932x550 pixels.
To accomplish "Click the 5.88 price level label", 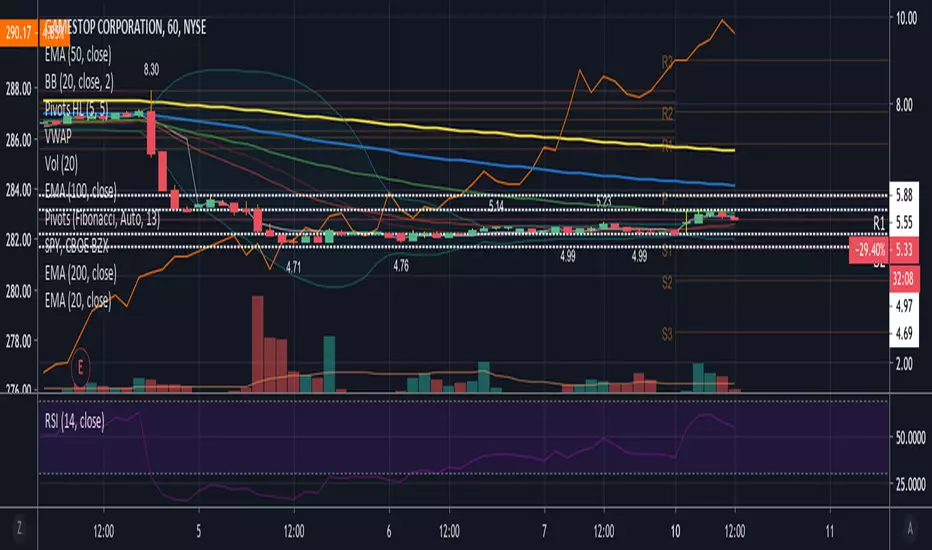I will tap(904, 195).
